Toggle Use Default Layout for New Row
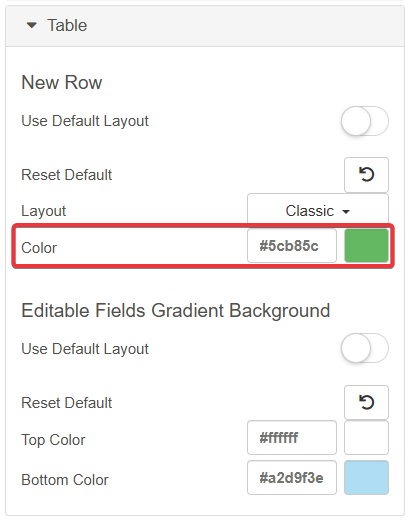The height and width of the screenshot is (522, 409). click(x=365, y=121)
